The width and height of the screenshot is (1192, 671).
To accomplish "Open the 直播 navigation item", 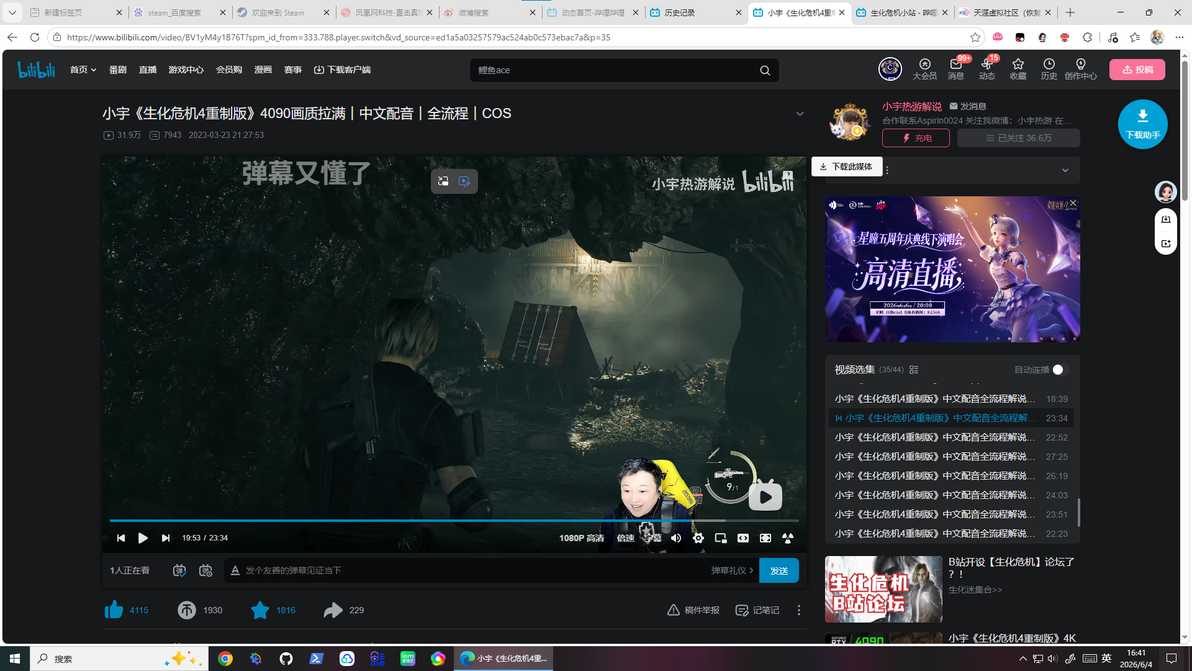I will pyautogui.click(x=147, y=70).
